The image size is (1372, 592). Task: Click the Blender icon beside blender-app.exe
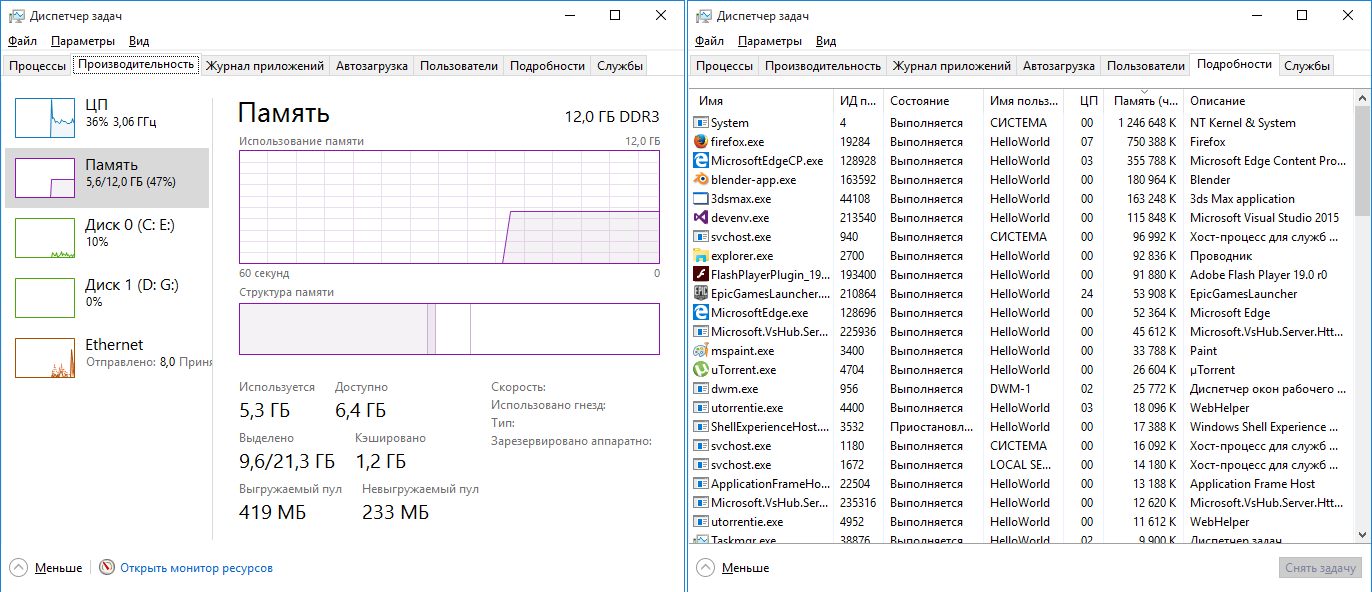point(700,180)
